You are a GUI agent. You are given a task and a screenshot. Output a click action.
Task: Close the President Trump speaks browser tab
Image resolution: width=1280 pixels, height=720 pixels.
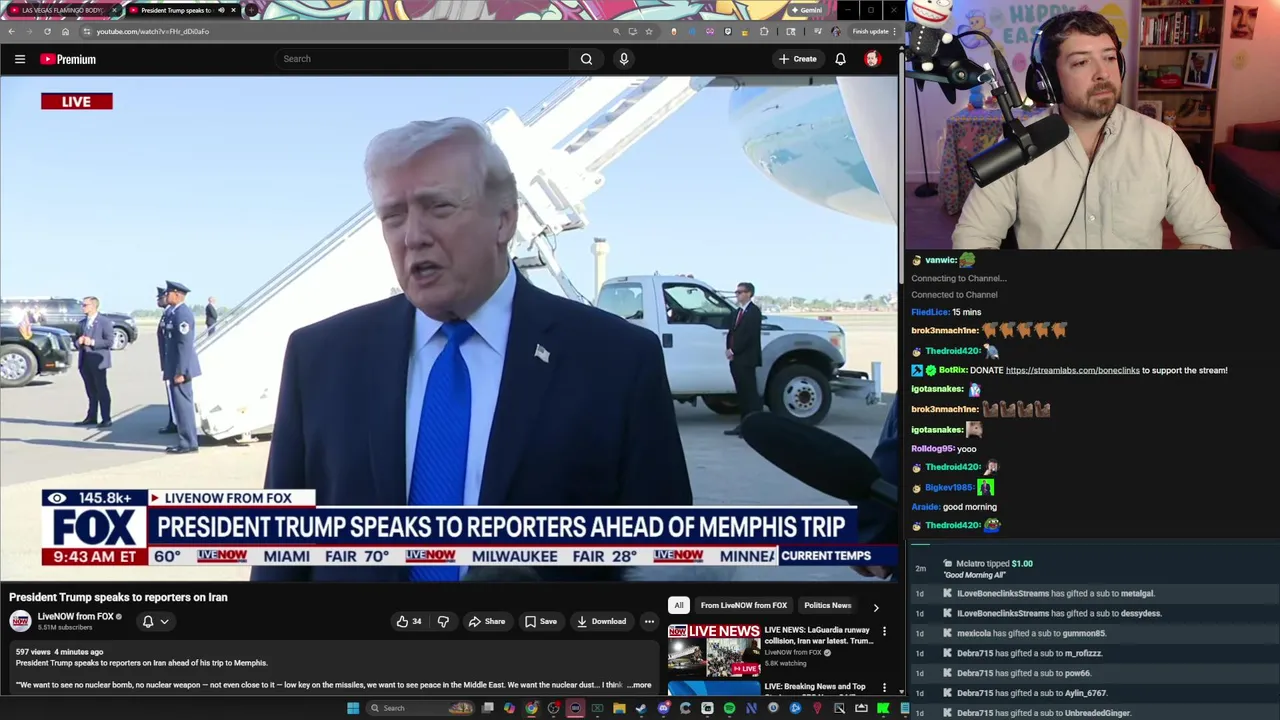pyautogui.click(x=234, y=10)
